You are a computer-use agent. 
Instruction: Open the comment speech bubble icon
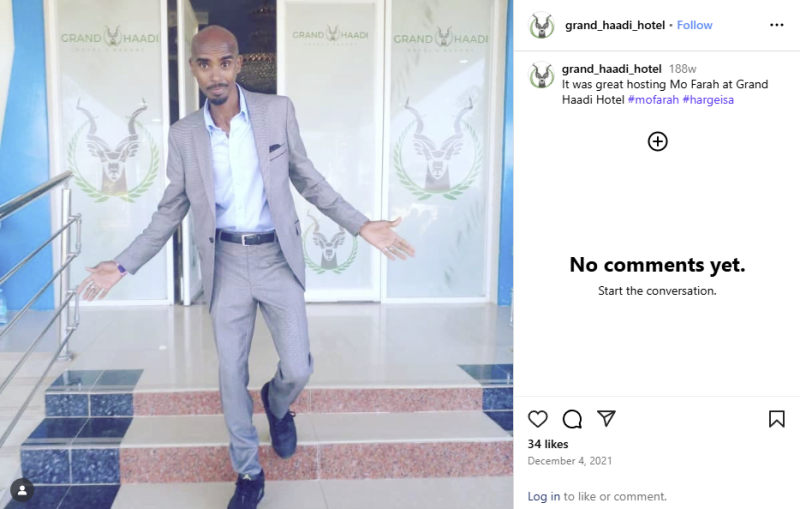pyautogui.click(x=572, y=419)
